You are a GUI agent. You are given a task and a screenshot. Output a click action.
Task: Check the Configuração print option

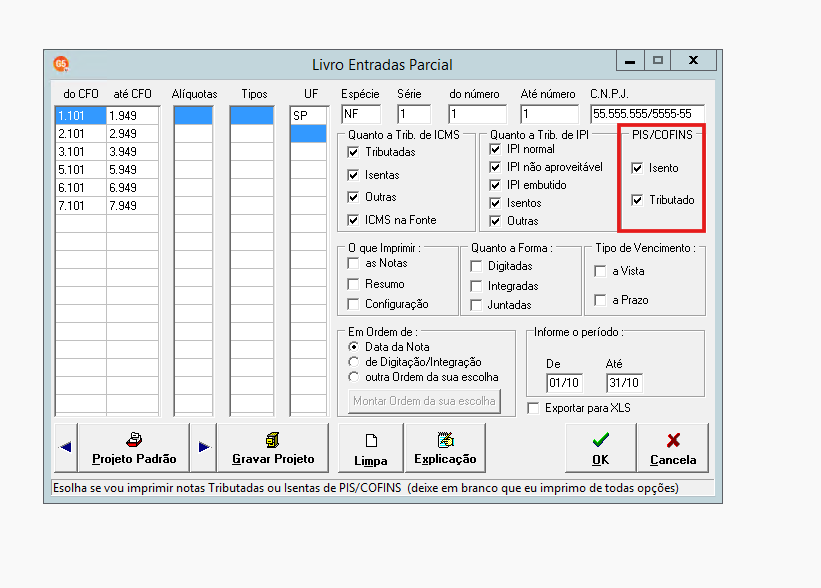353,304
